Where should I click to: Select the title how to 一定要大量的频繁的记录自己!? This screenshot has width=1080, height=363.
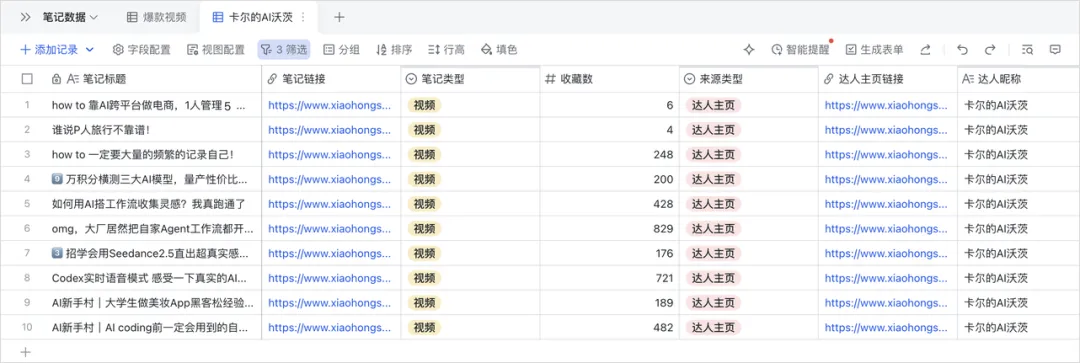point(143,155)
